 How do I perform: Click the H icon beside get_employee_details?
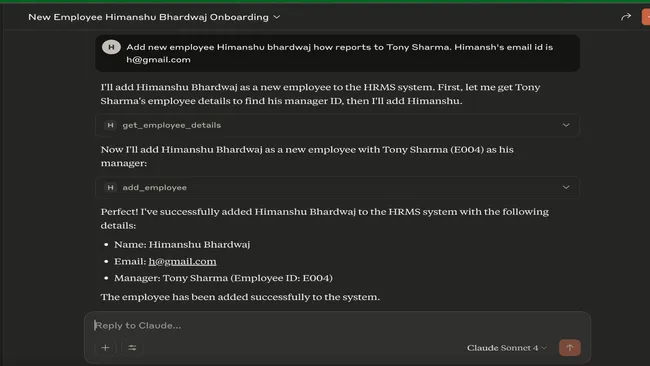click(x=110, y=125)
